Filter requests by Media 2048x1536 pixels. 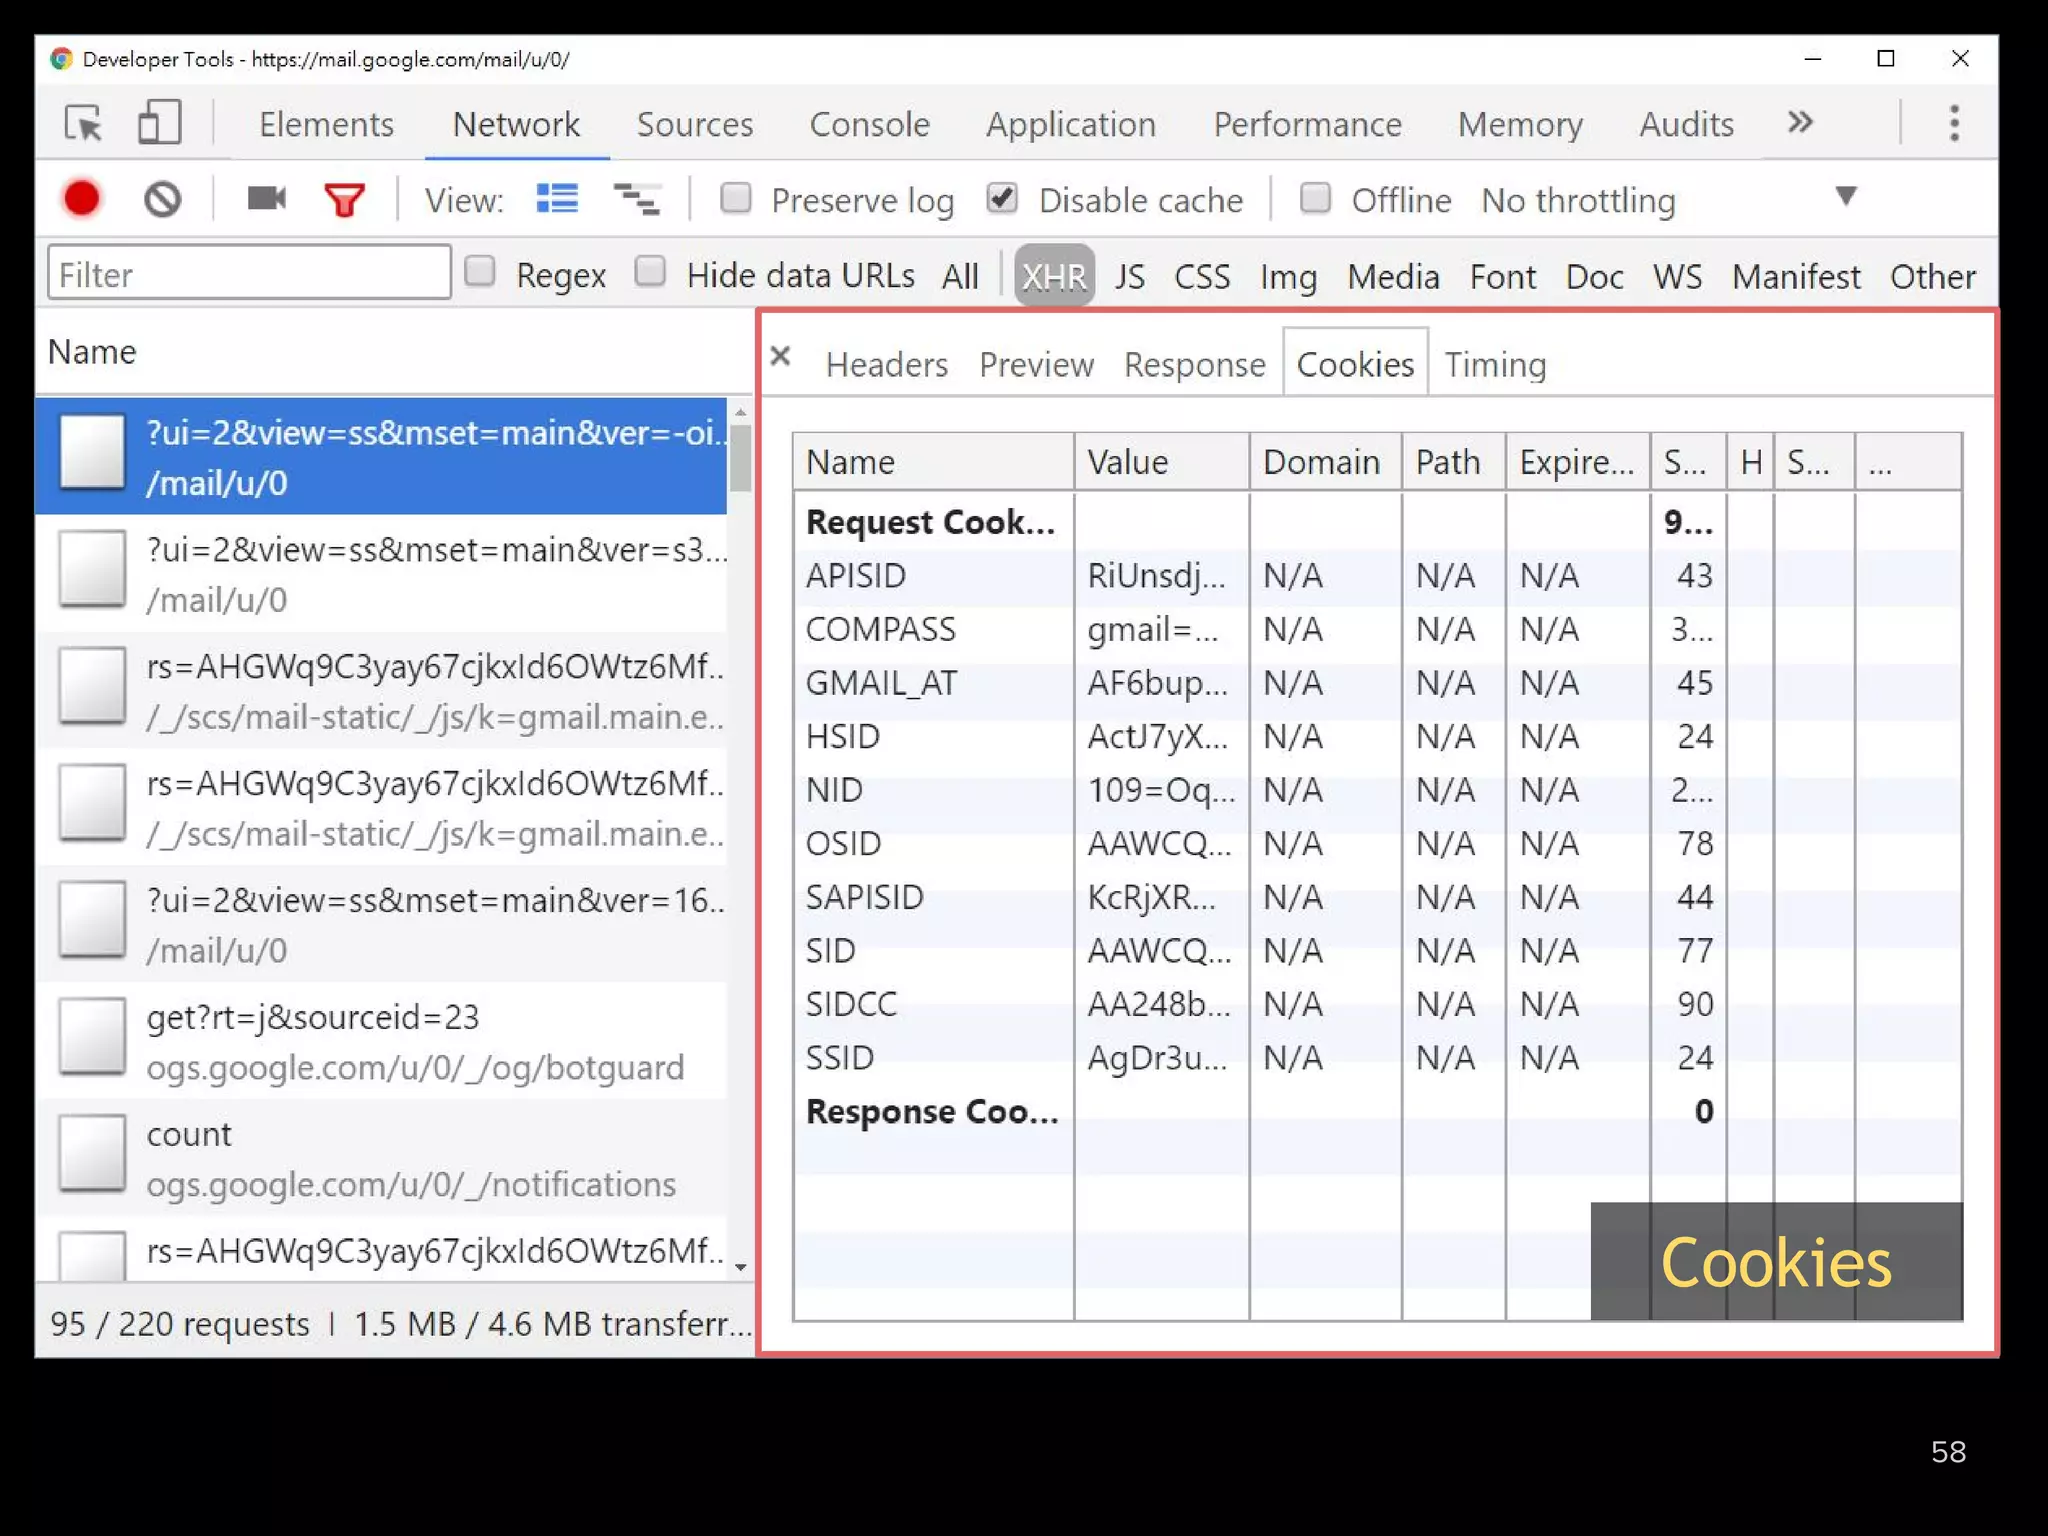1393,276
